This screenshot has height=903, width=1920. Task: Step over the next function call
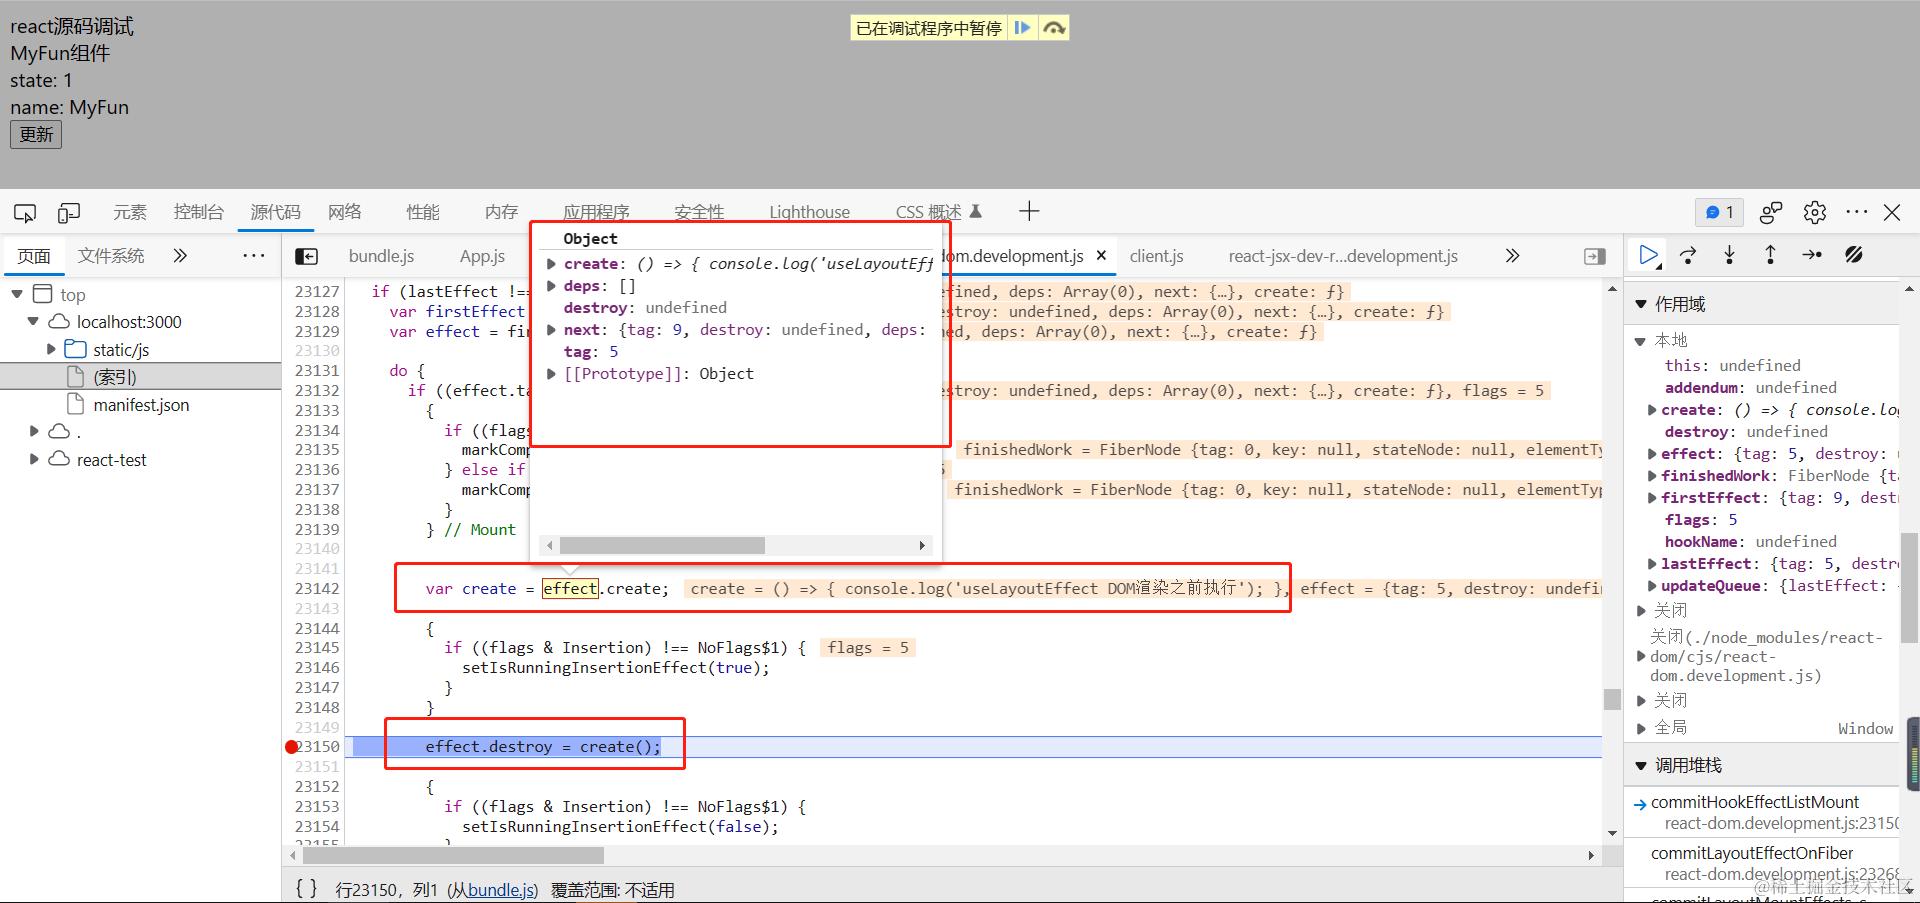tap(1688, 256)
